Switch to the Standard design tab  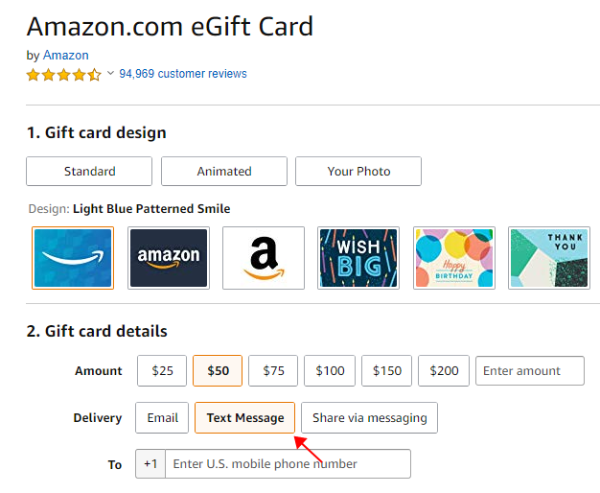(x=89, y=171)
